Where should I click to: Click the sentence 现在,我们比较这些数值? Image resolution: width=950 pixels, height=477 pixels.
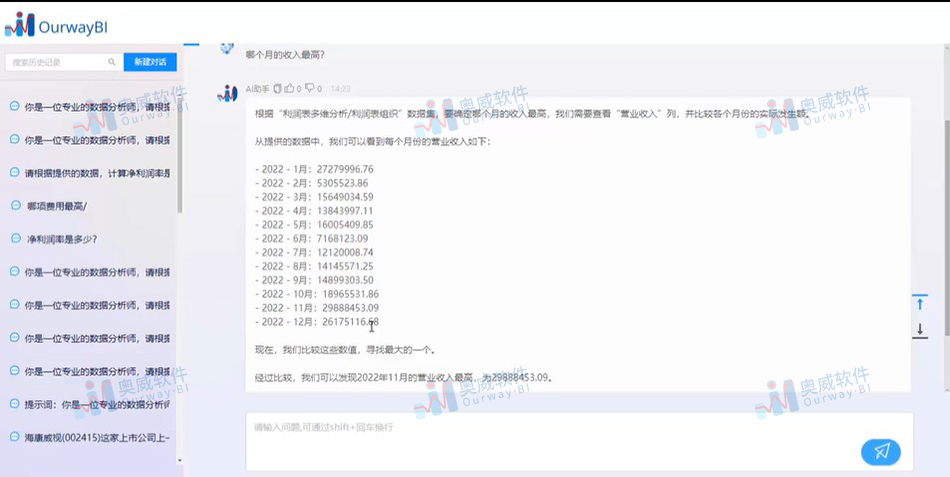[x=345, y=350]
